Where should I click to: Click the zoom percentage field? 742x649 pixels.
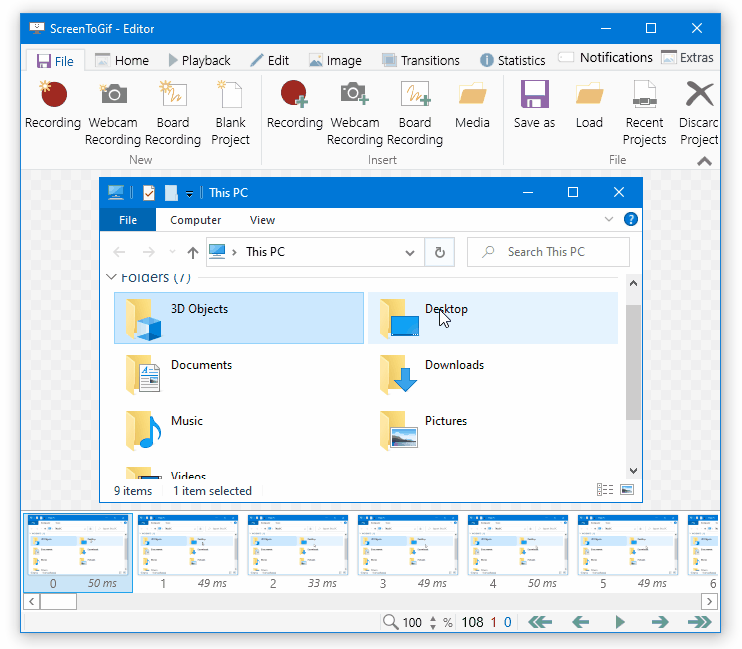412,622
